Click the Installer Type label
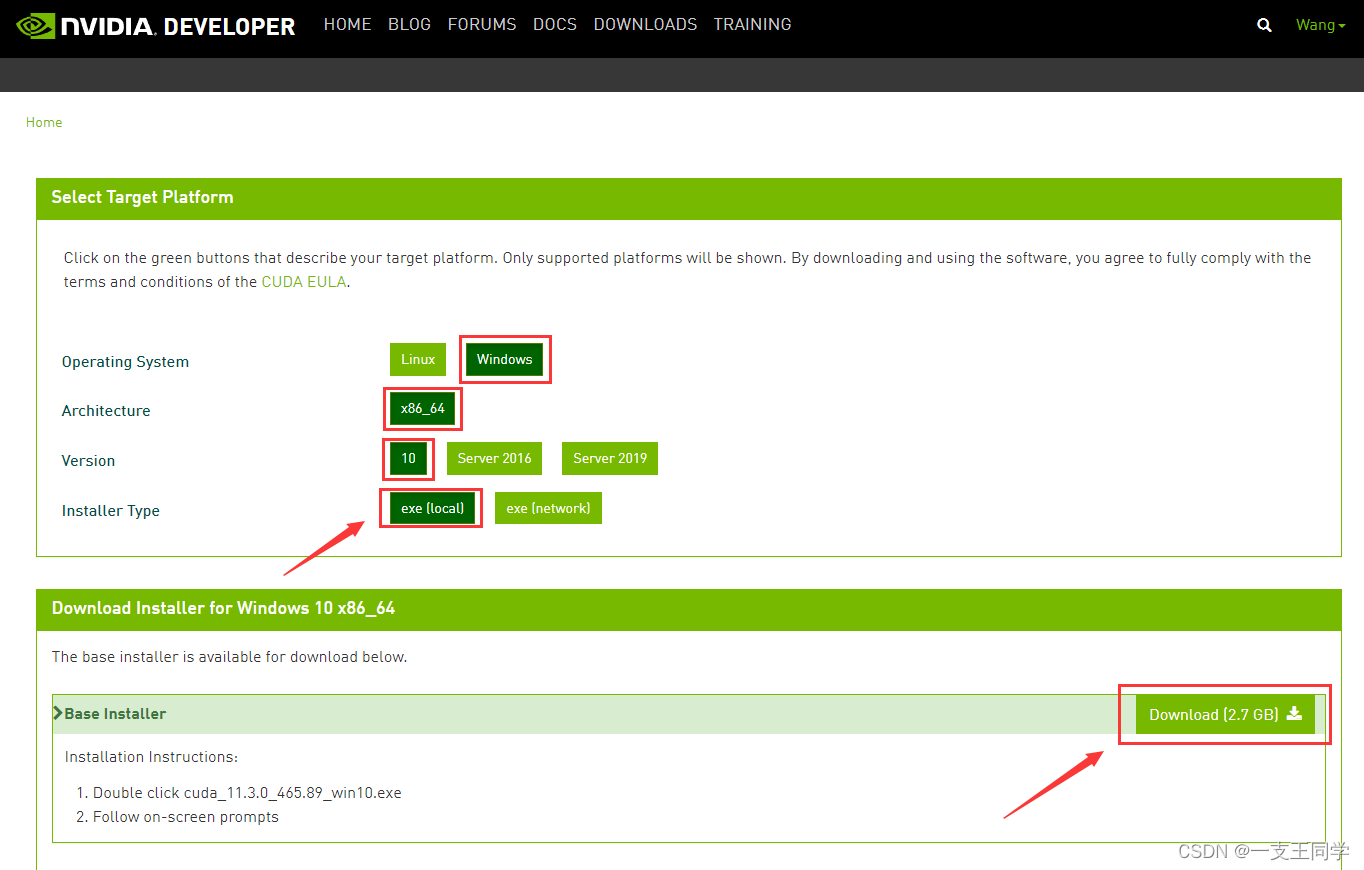This screenshot has height=870, width=1364. [x=111, y=511]
